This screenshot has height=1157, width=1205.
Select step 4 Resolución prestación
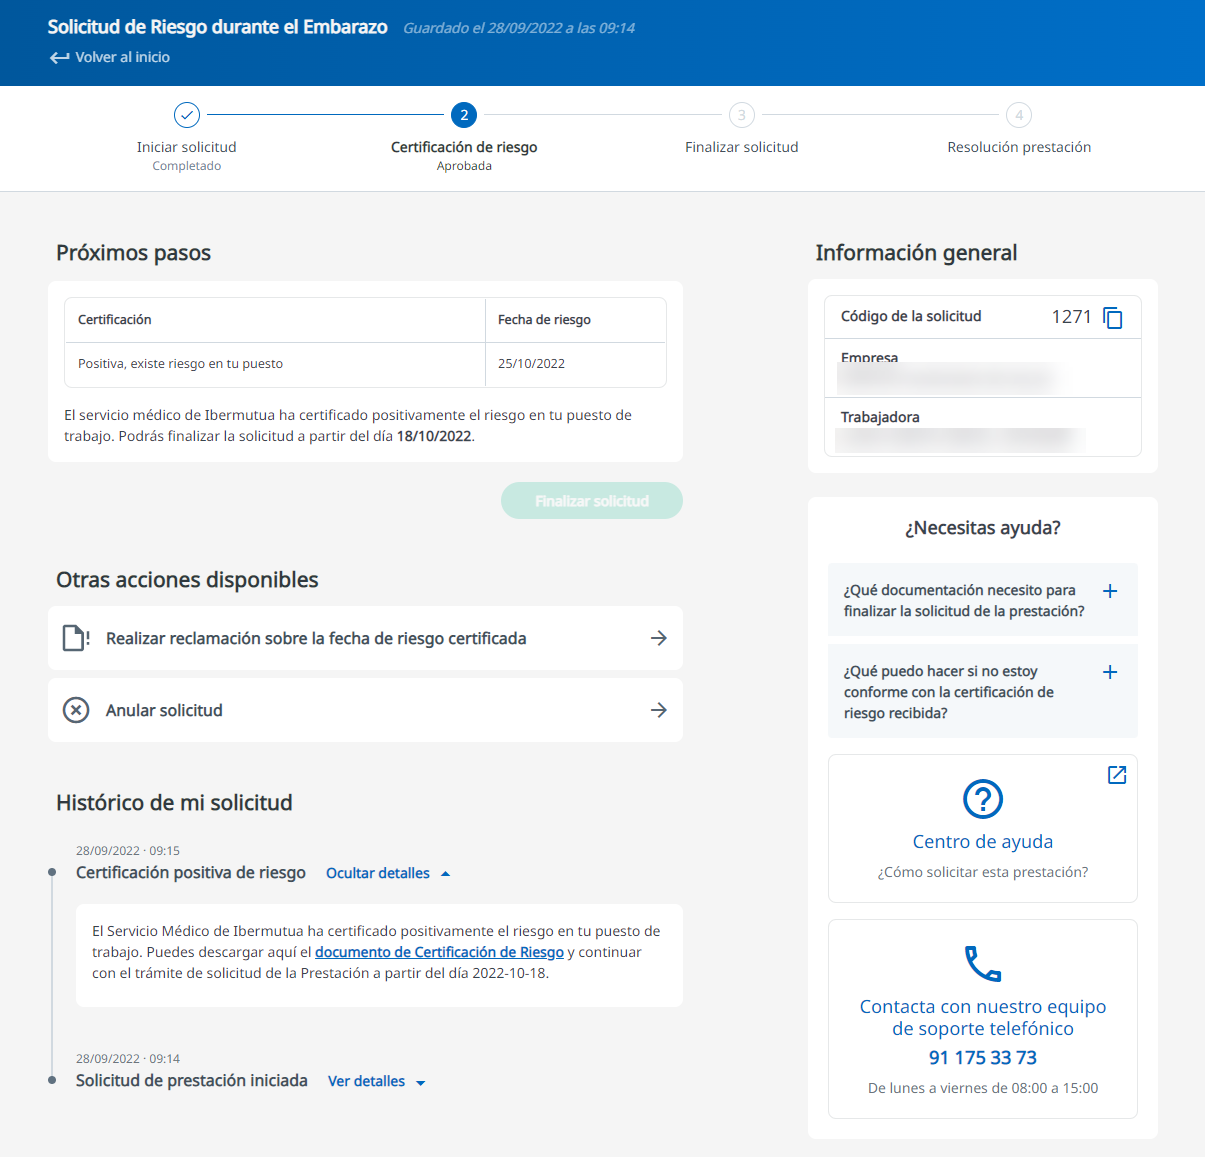[1019, 116]
